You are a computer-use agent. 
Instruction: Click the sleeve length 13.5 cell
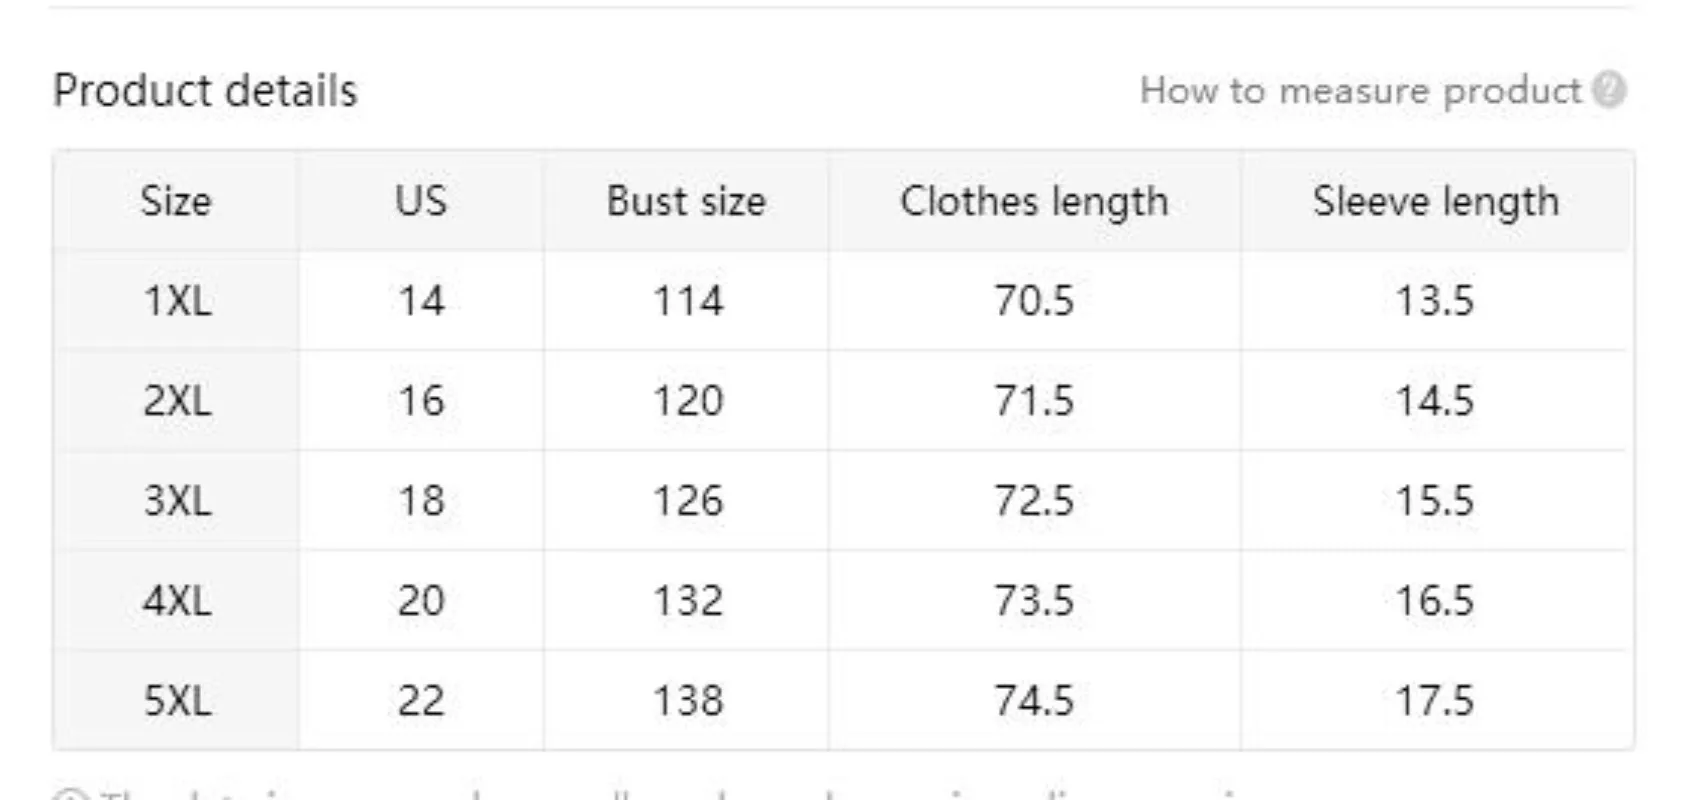point(1435,300)
